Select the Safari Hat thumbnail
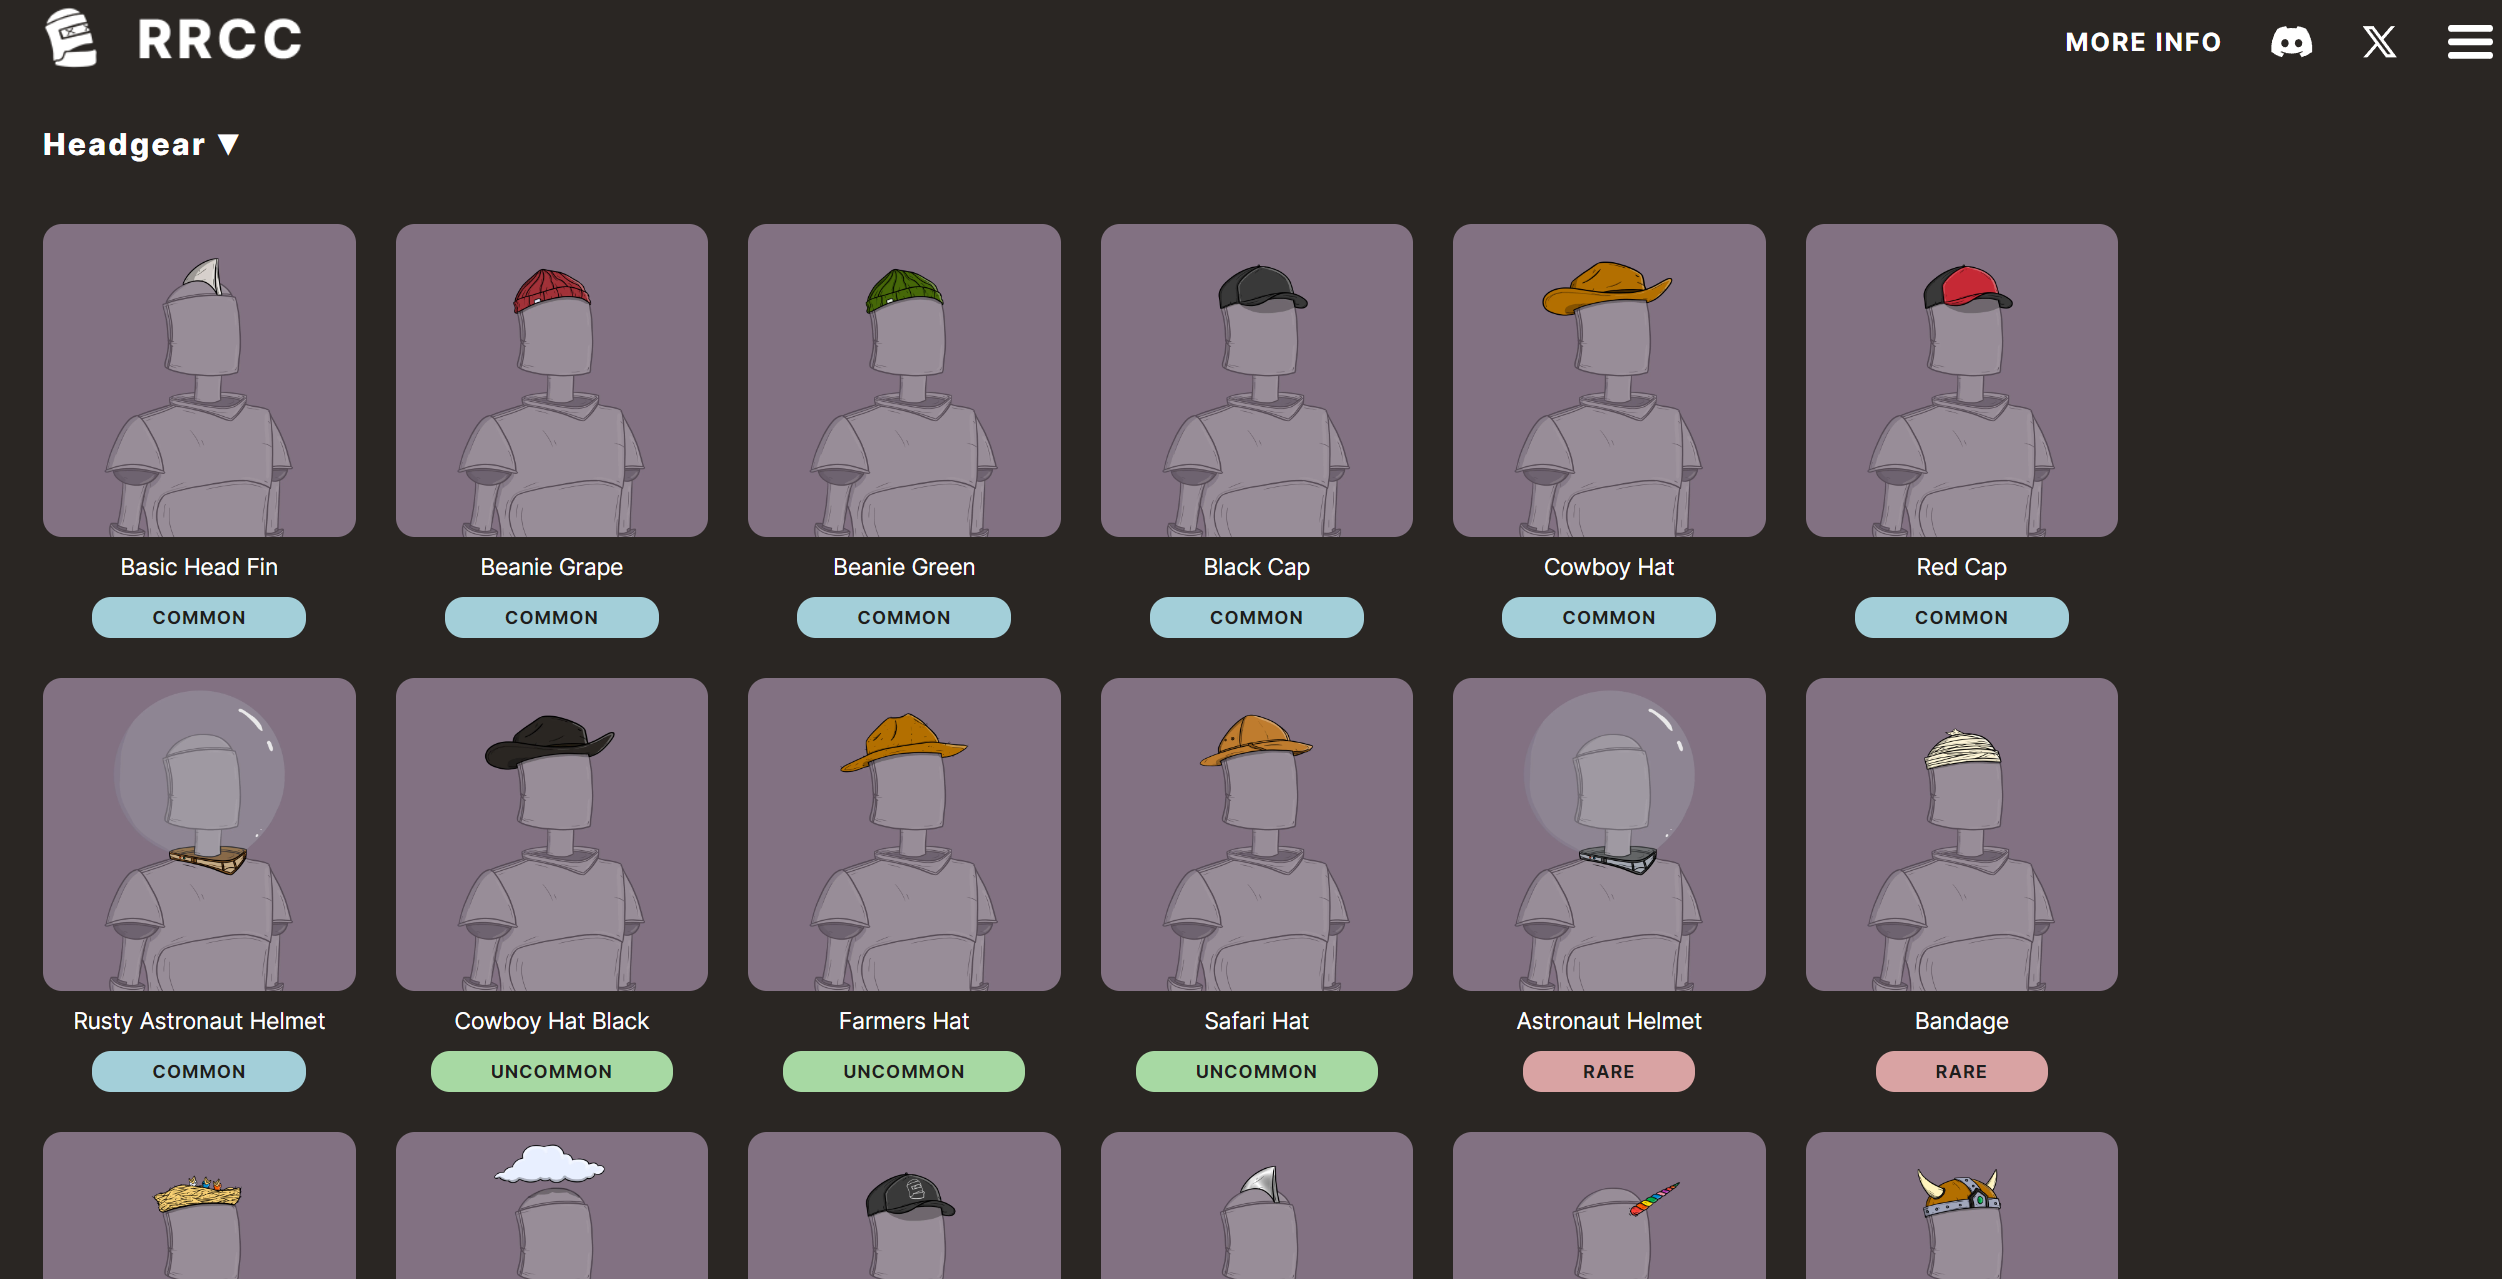2502x1279 pixels. coord(1257,834)
